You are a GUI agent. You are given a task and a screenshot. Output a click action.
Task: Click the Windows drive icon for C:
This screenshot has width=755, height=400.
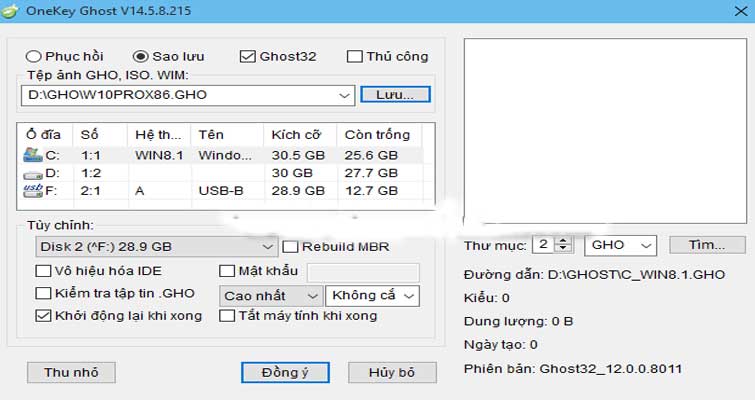tap(33, 155)
